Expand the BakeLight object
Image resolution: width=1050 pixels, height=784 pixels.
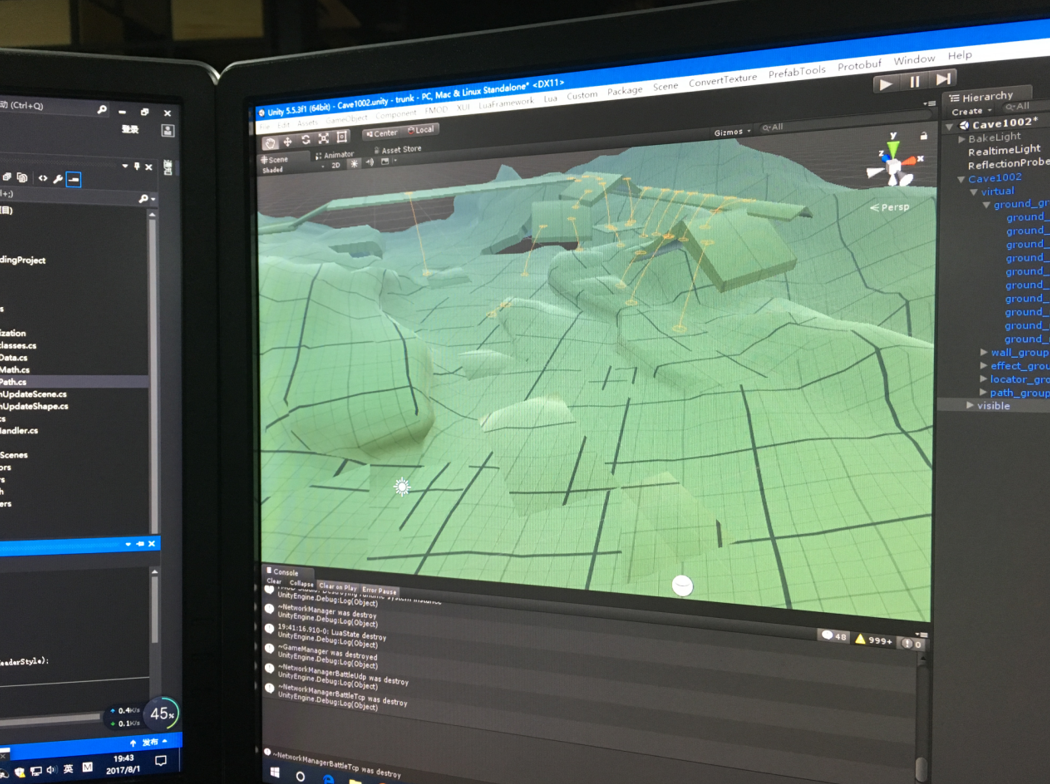pos(962,139)
